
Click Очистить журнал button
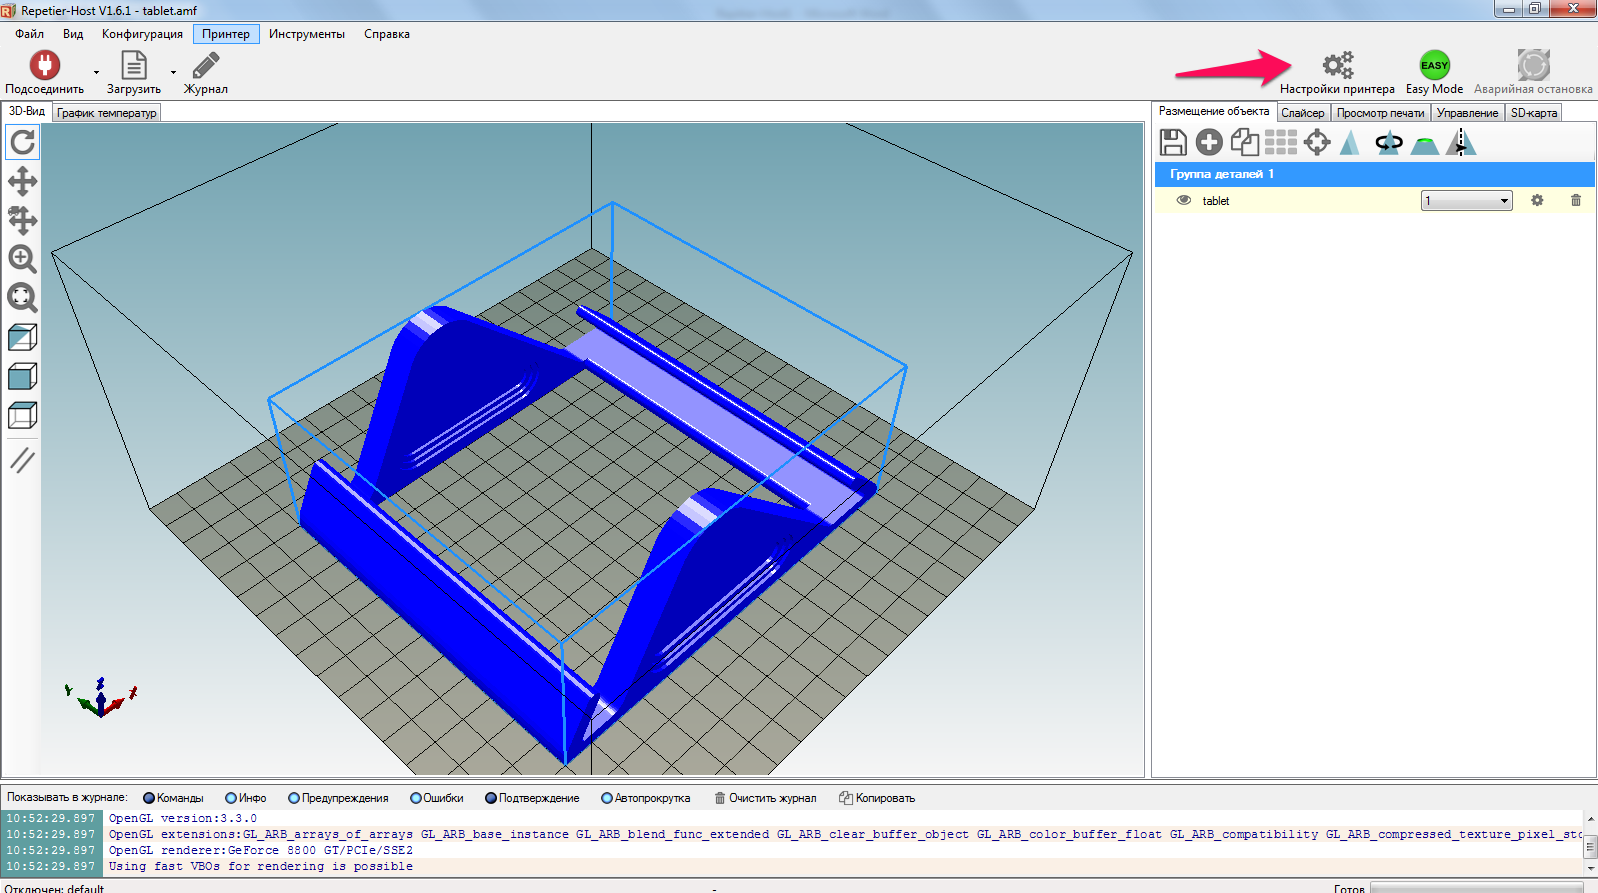[x=765, y=798]
